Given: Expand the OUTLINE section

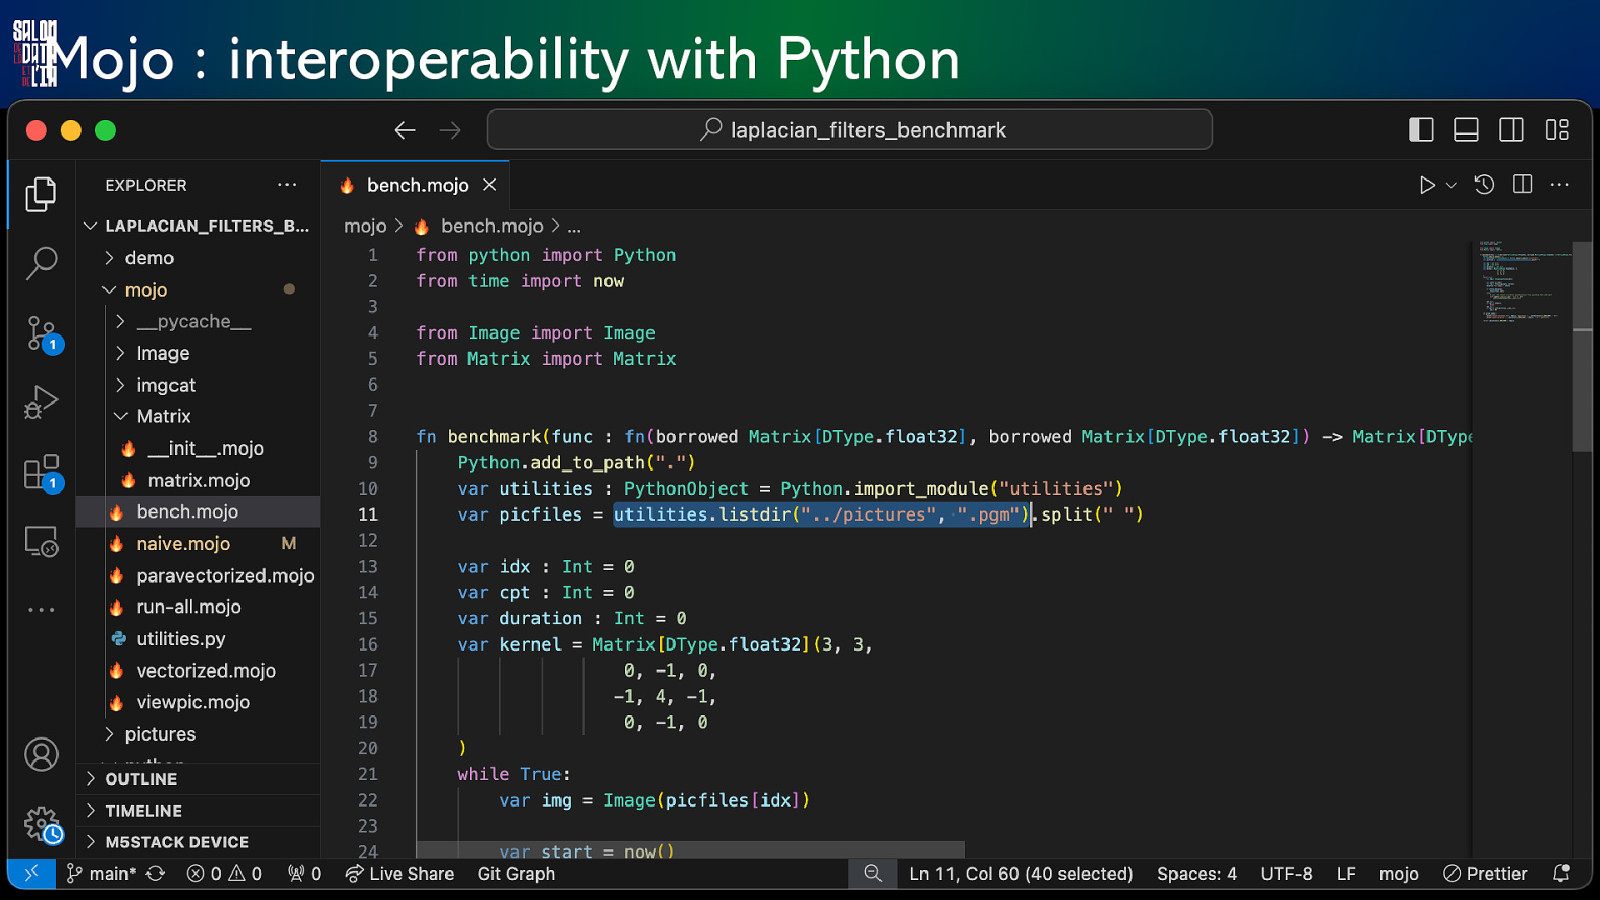Looking at the screenshot, I should [x=198, y=779].
